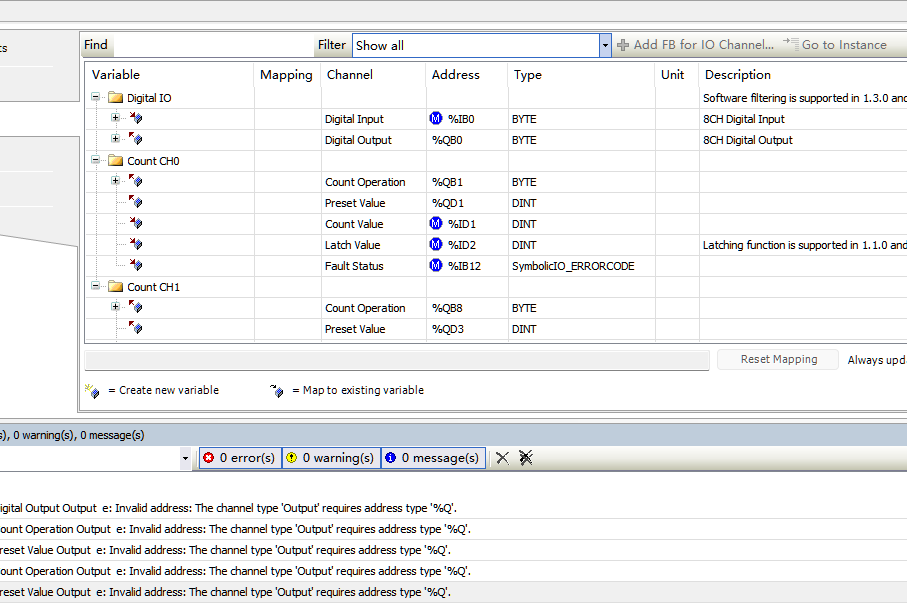The height and width of the screenshot is (615, 907).
Task: Click in the Find input field
Action: pyautogui.click(x=212, y=45)
